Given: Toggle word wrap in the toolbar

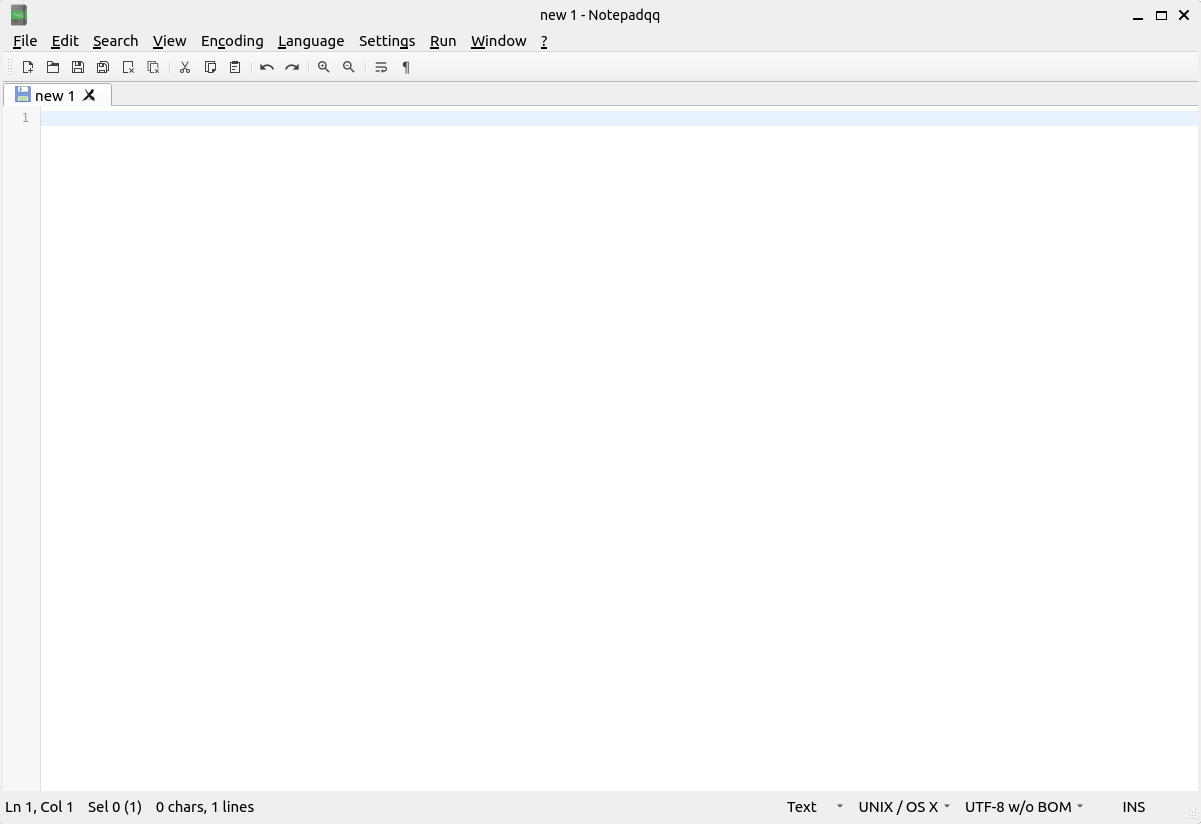Looking at the screenshot, I should tap(381, 67).
